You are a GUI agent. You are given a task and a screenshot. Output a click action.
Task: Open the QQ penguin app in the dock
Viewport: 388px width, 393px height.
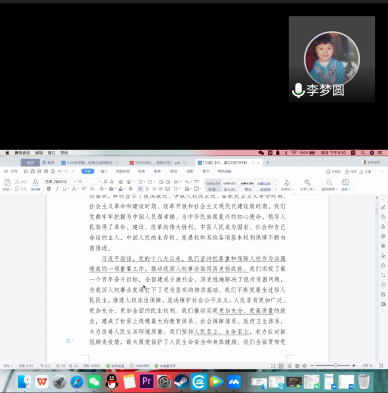pyautogui.click(x=112, y=381)
